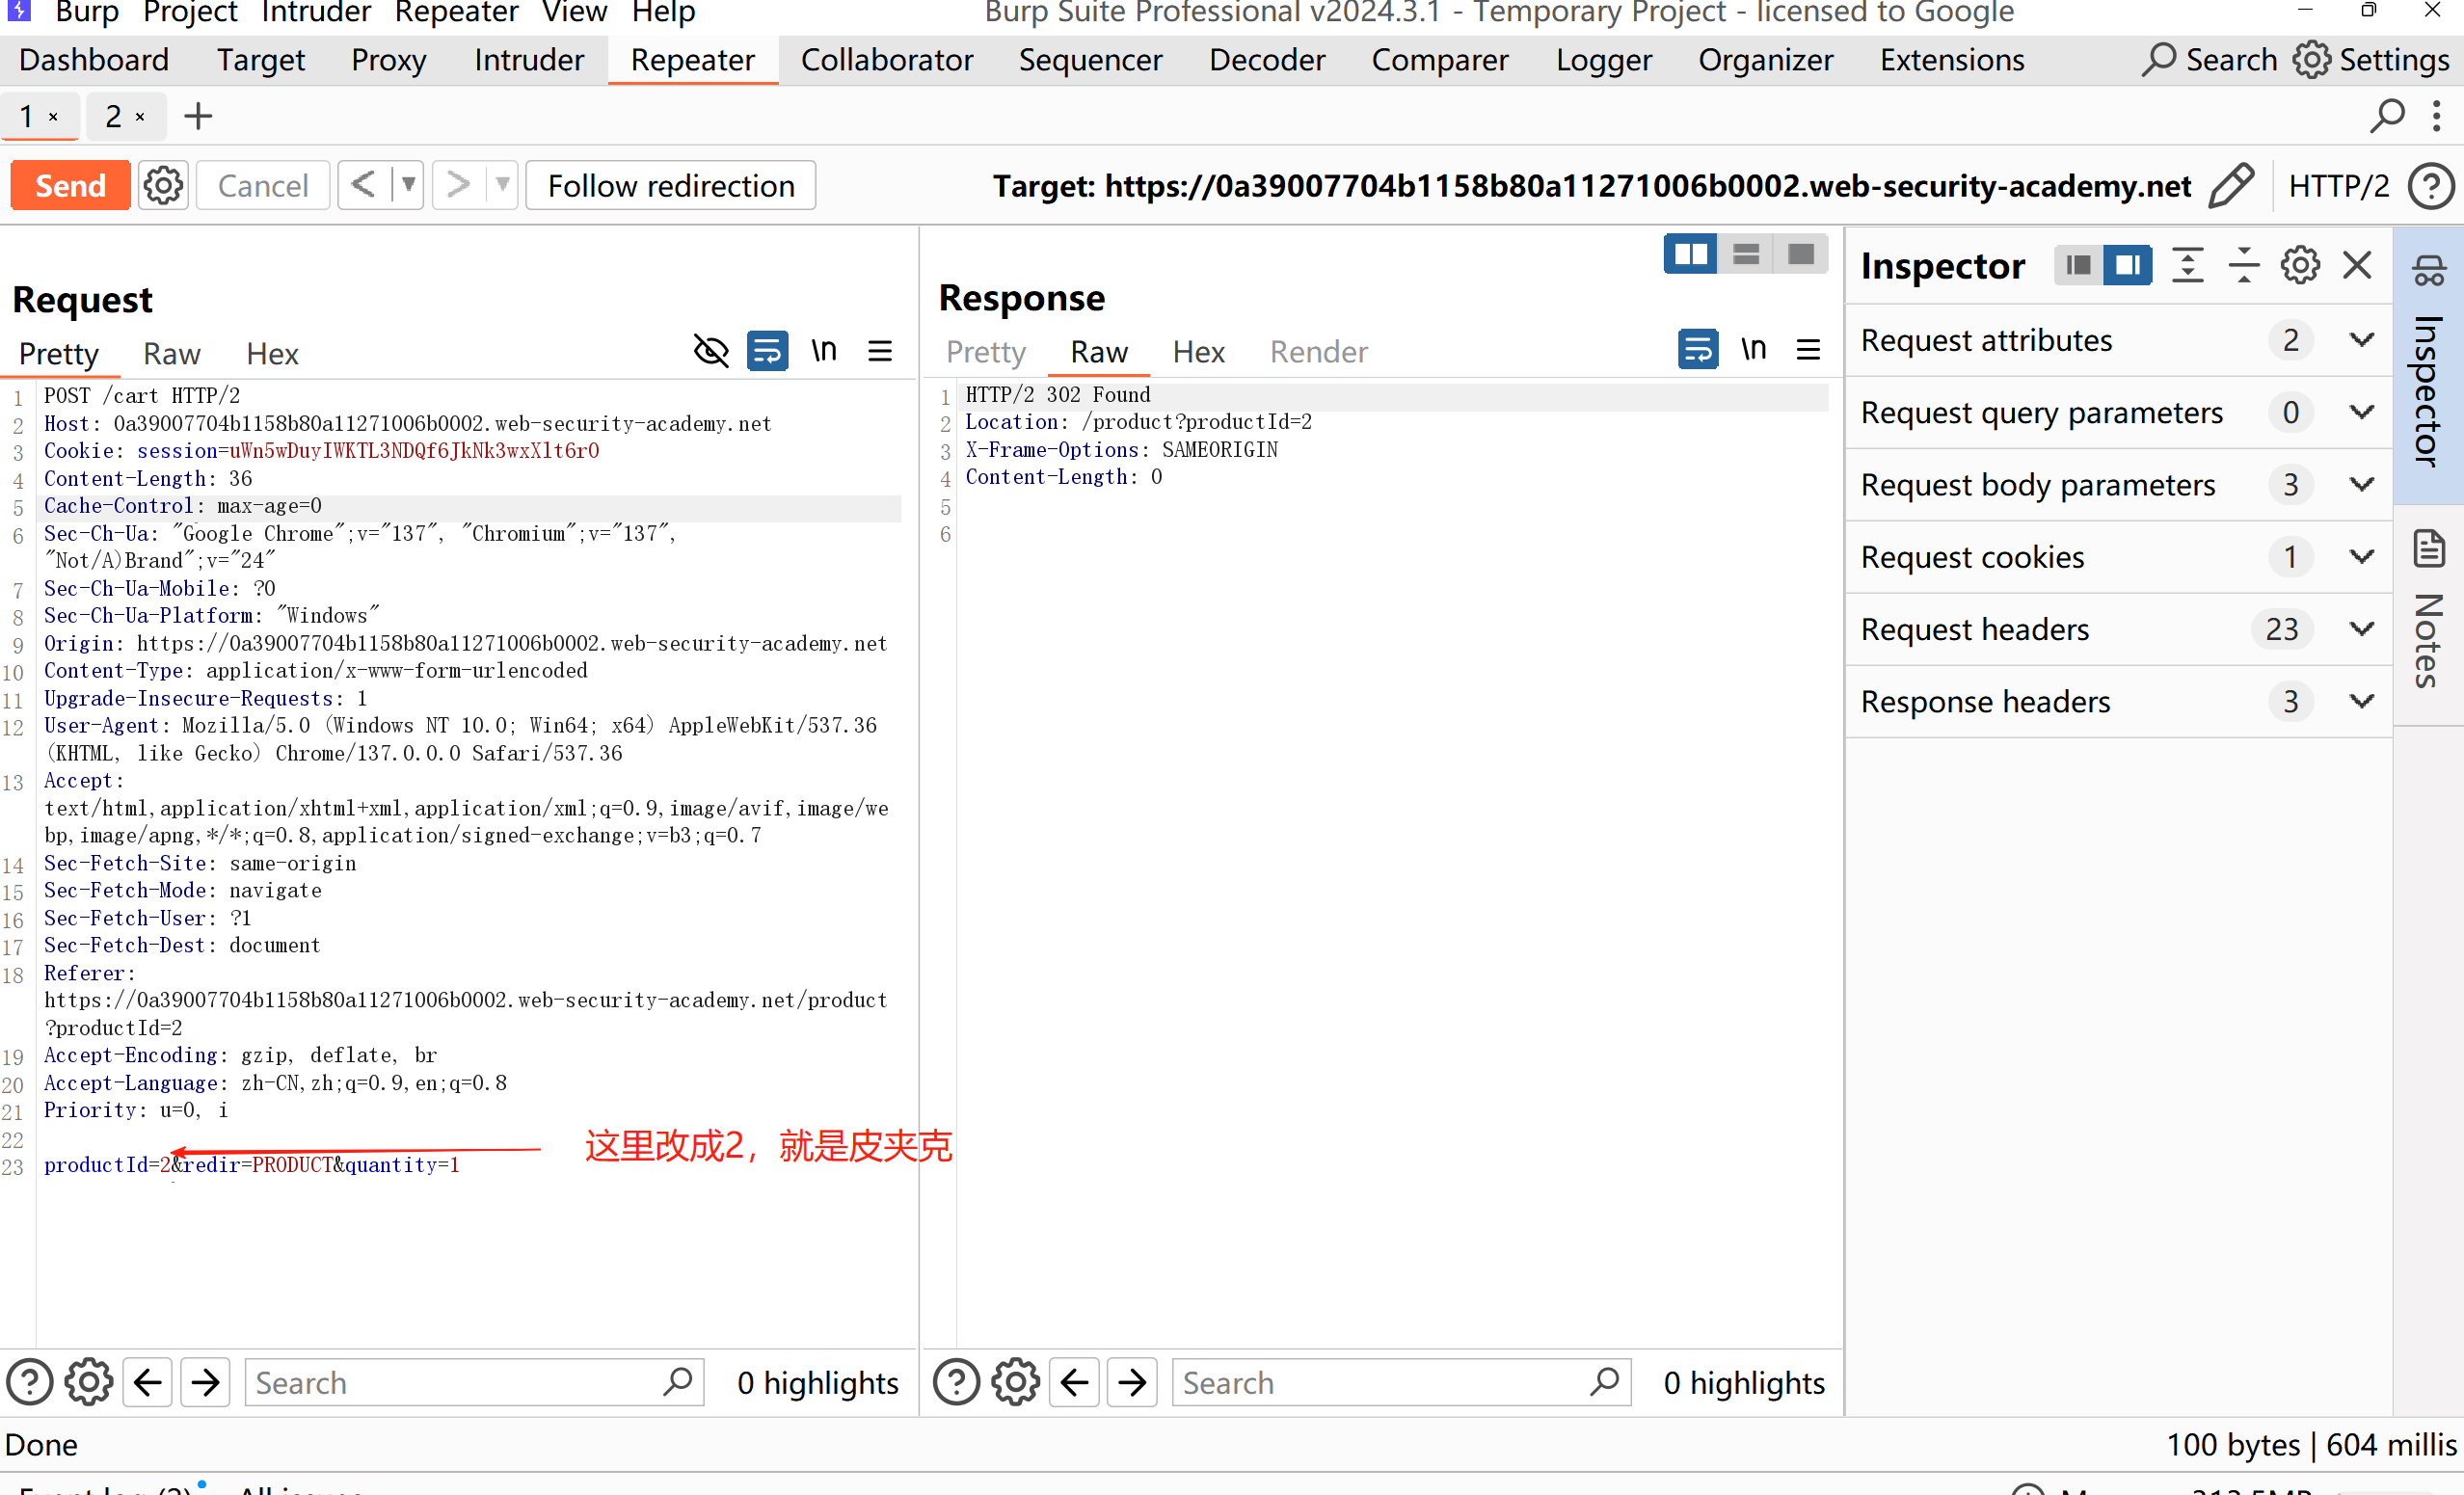Select the side-by-side layout view button
The width and height of the screenshot is (2464, 1495).
pos(1690,254)
